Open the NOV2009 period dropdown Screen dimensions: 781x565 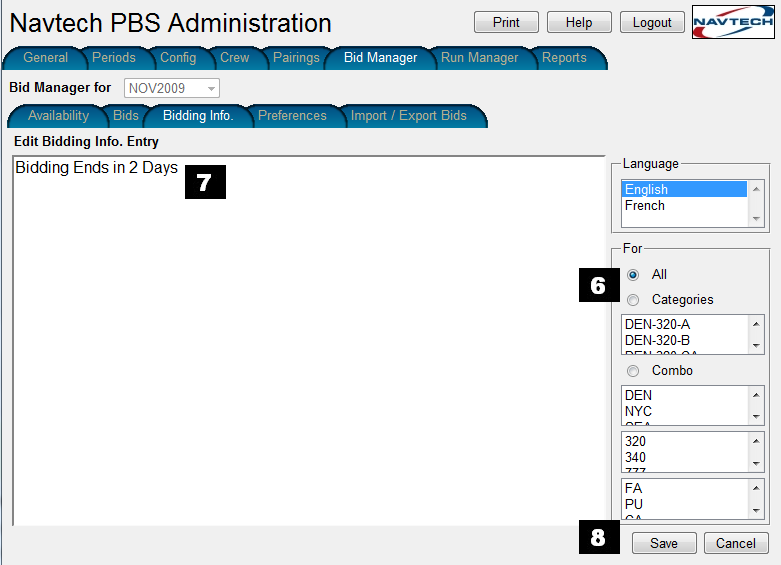172,88
